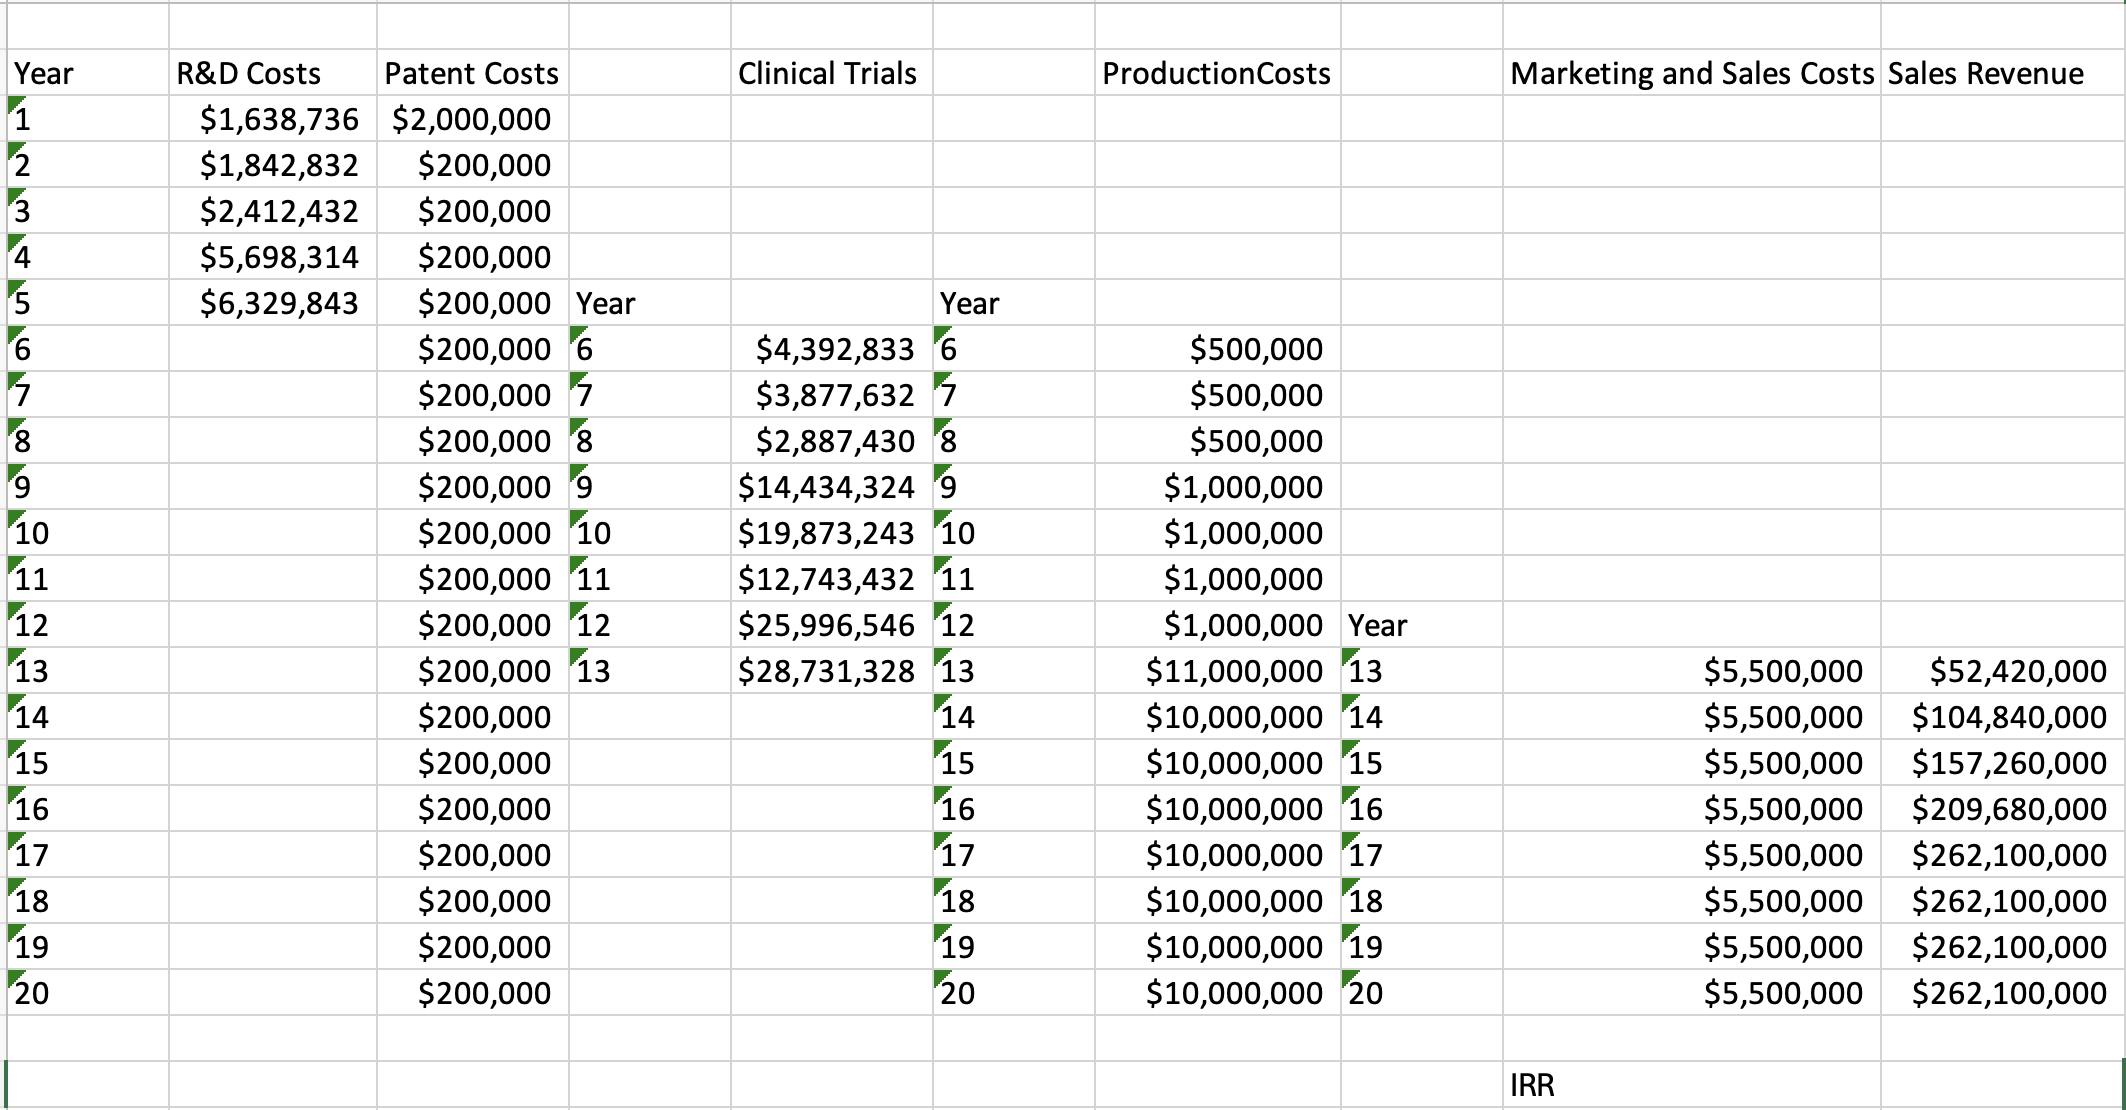
Task: Select marketing cost $5,500,000 beside $52,420,000
Action: click(1691, 671)
